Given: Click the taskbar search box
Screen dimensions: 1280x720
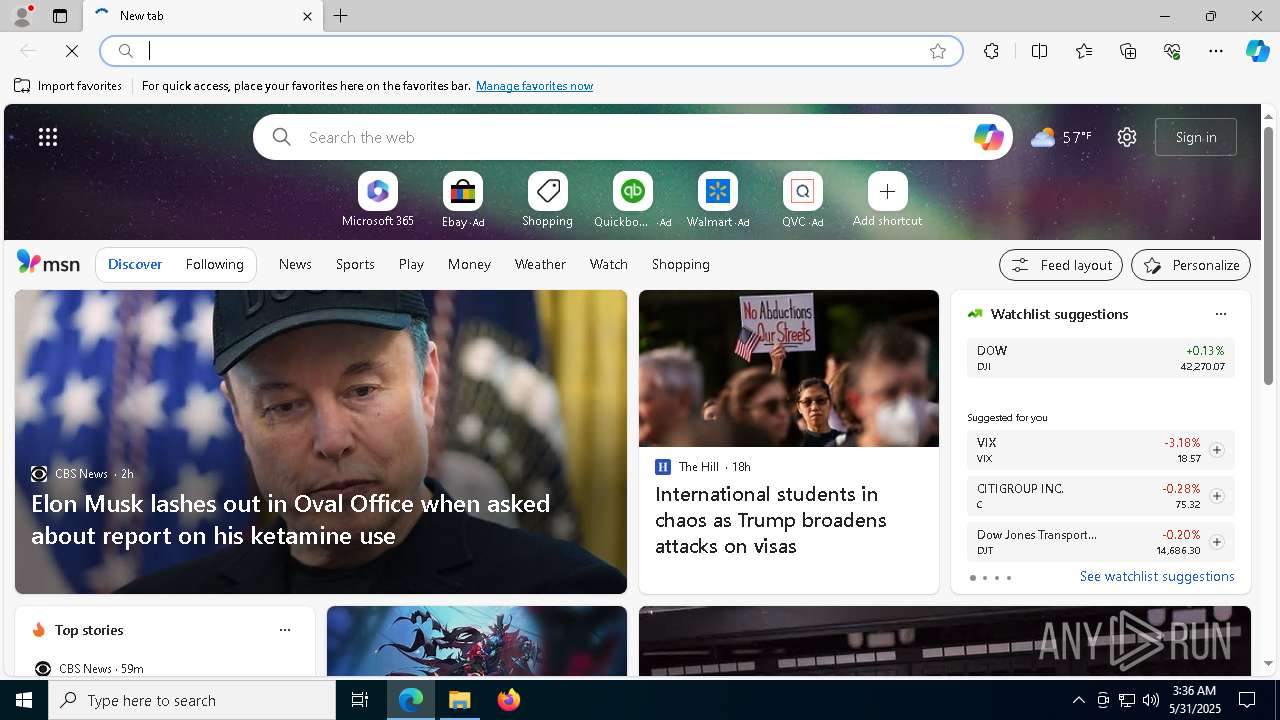Looking at the screenshot, I should (192, 700).
